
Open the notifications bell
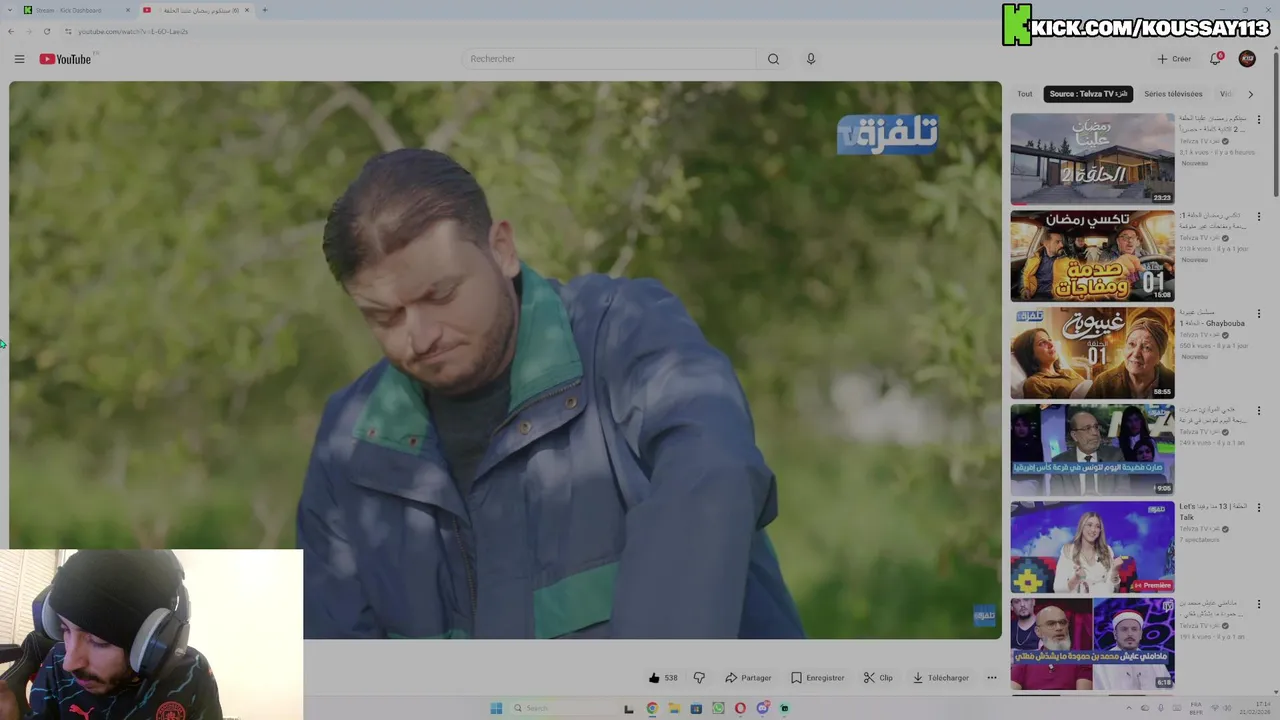1216,59
